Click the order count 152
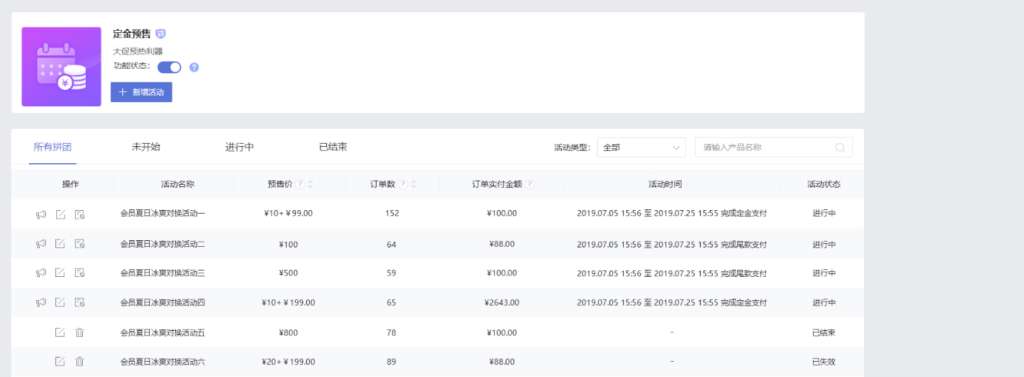Screen dimensions: 1024x377 tap(392, 213)
